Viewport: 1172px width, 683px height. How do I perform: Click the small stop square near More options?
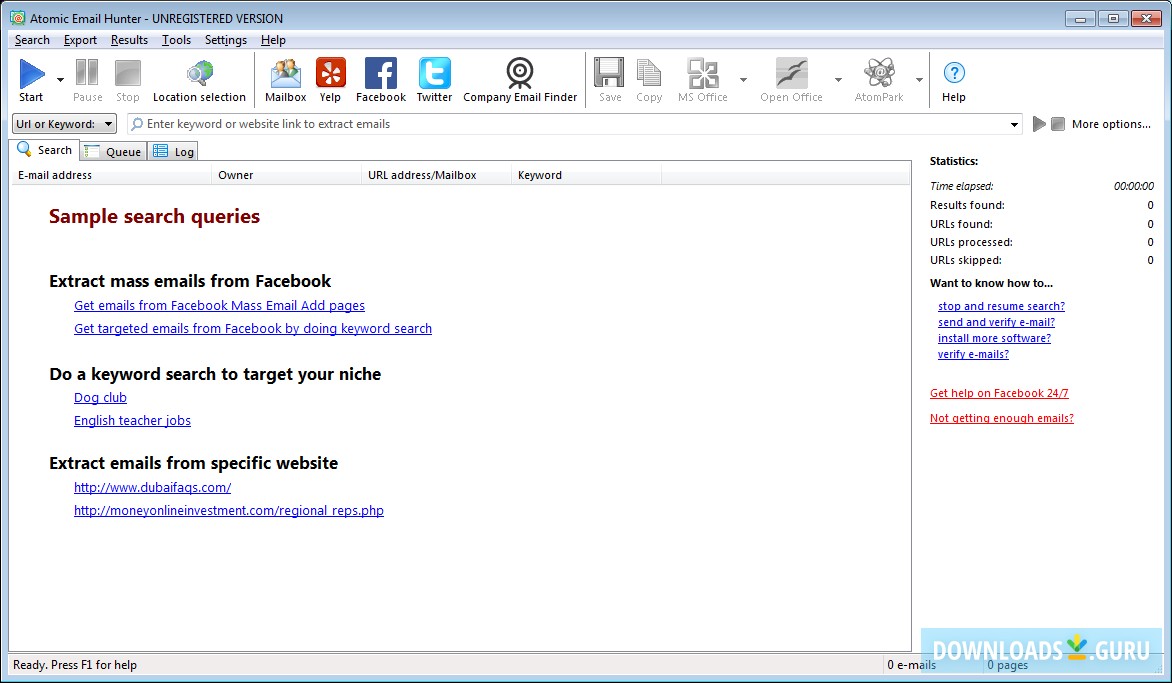1058,124
